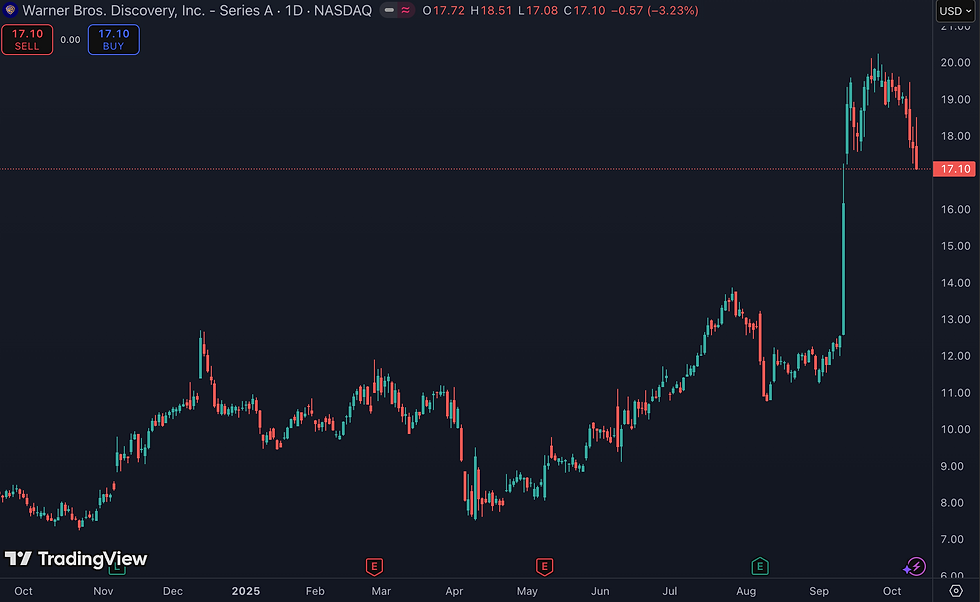Click the Jun time axis label
This screenshot has height=602, width=980.
pos(600,591)
